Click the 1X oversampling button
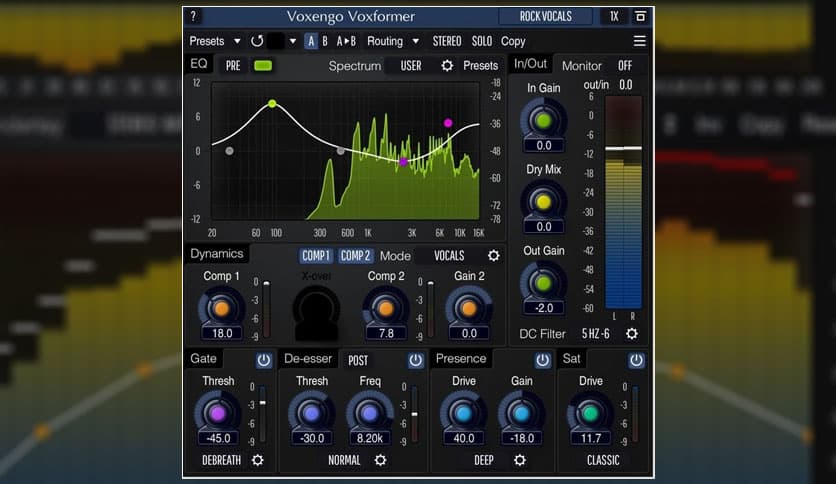 [x=614, y=17]
